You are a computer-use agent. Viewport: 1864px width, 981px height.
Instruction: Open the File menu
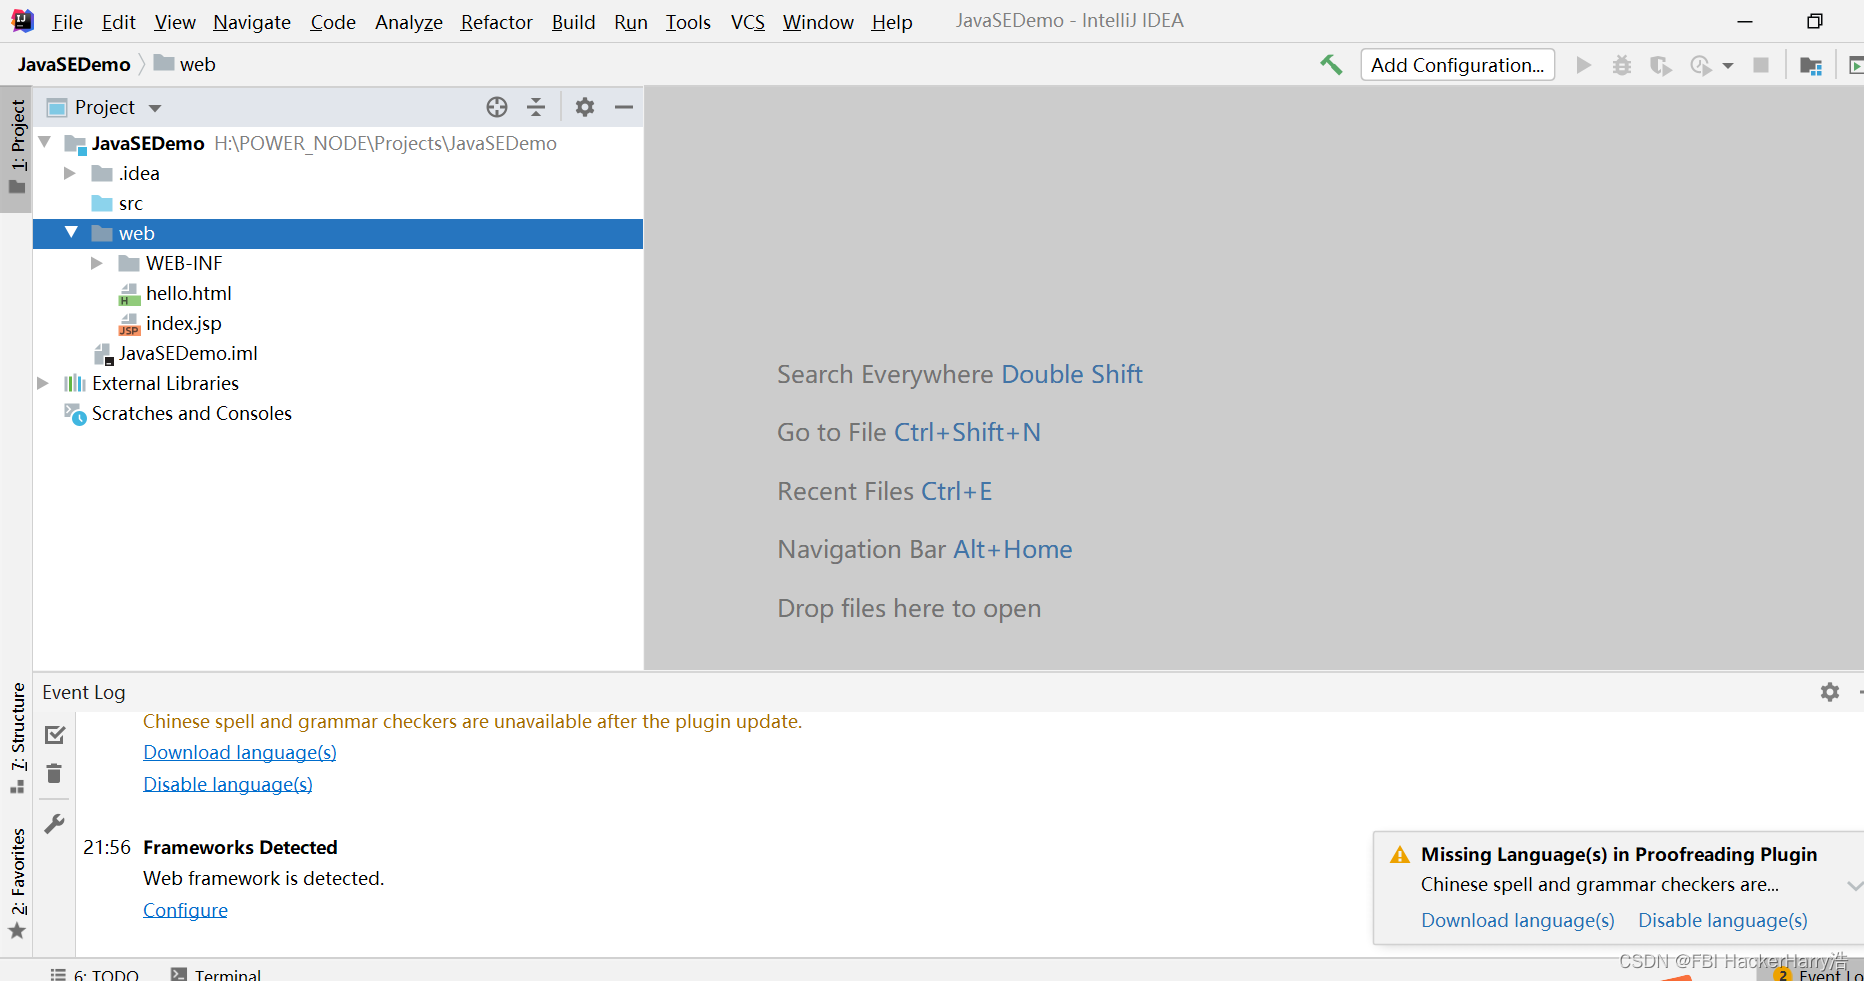(x=67, y=21)
